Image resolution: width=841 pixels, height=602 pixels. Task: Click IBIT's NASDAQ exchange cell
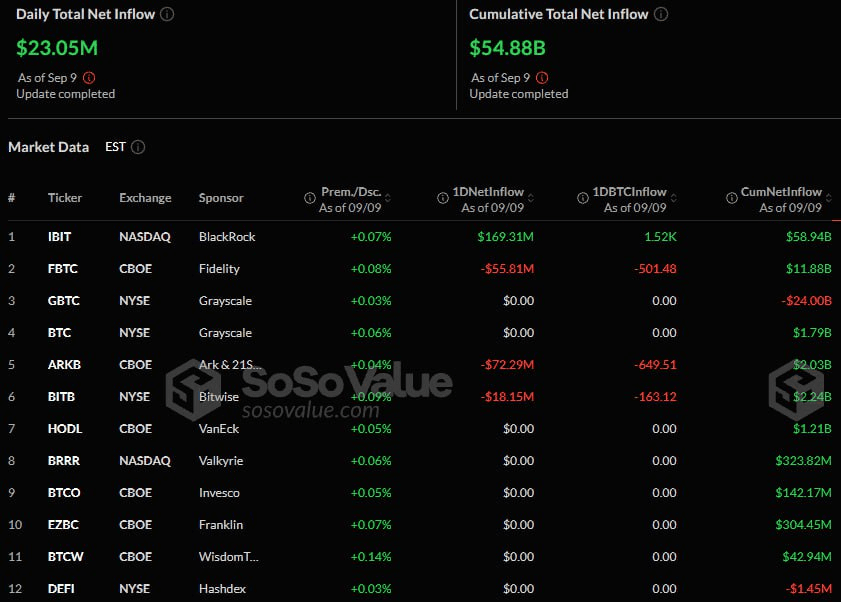click(x=145, y=237)
